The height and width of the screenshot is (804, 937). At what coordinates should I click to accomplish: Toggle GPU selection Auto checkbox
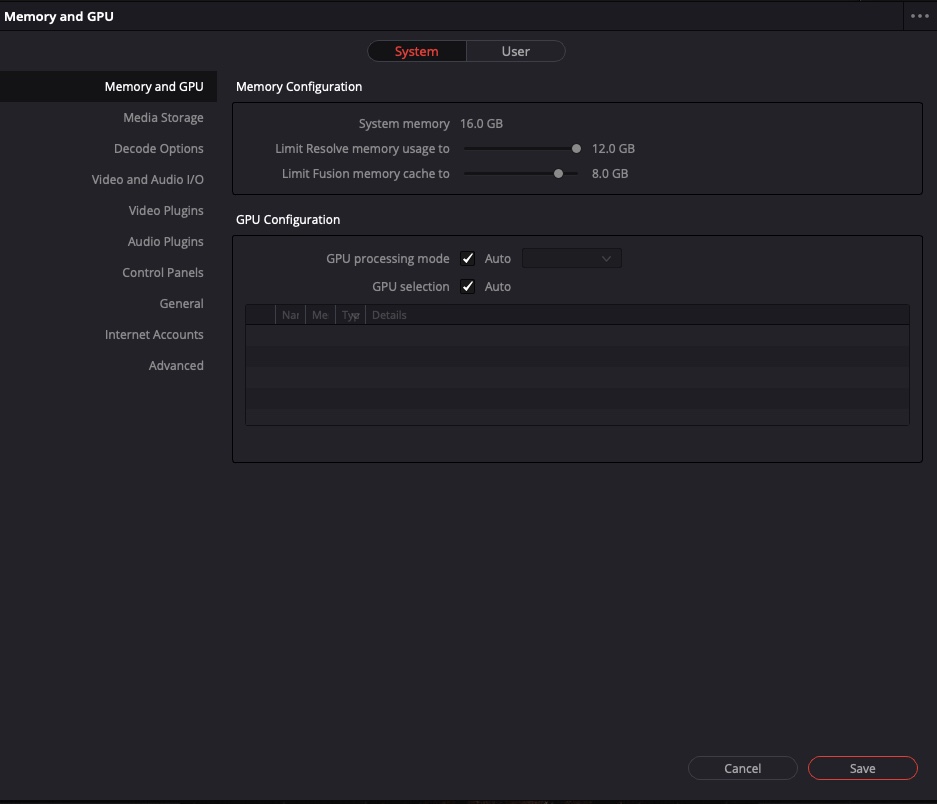pyautogui.click(x=467, y=287)
